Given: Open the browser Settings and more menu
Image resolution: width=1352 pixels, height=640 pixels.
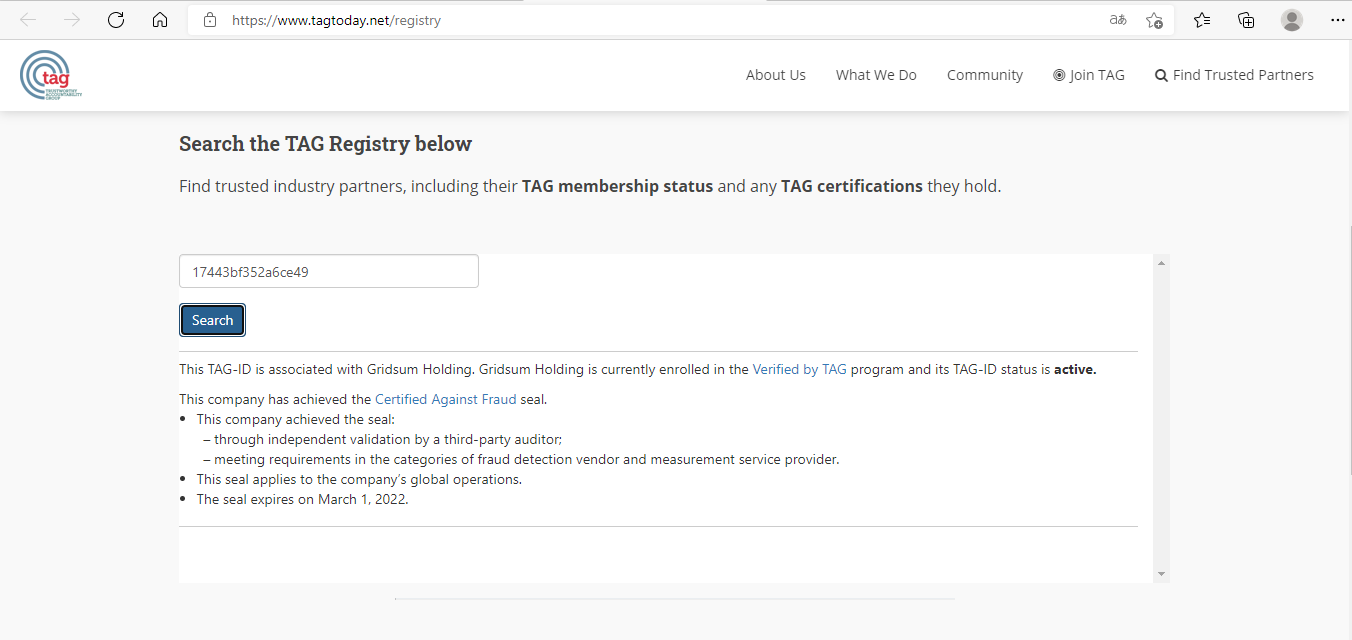Looking at the screenshot, I should (1337, 20).
